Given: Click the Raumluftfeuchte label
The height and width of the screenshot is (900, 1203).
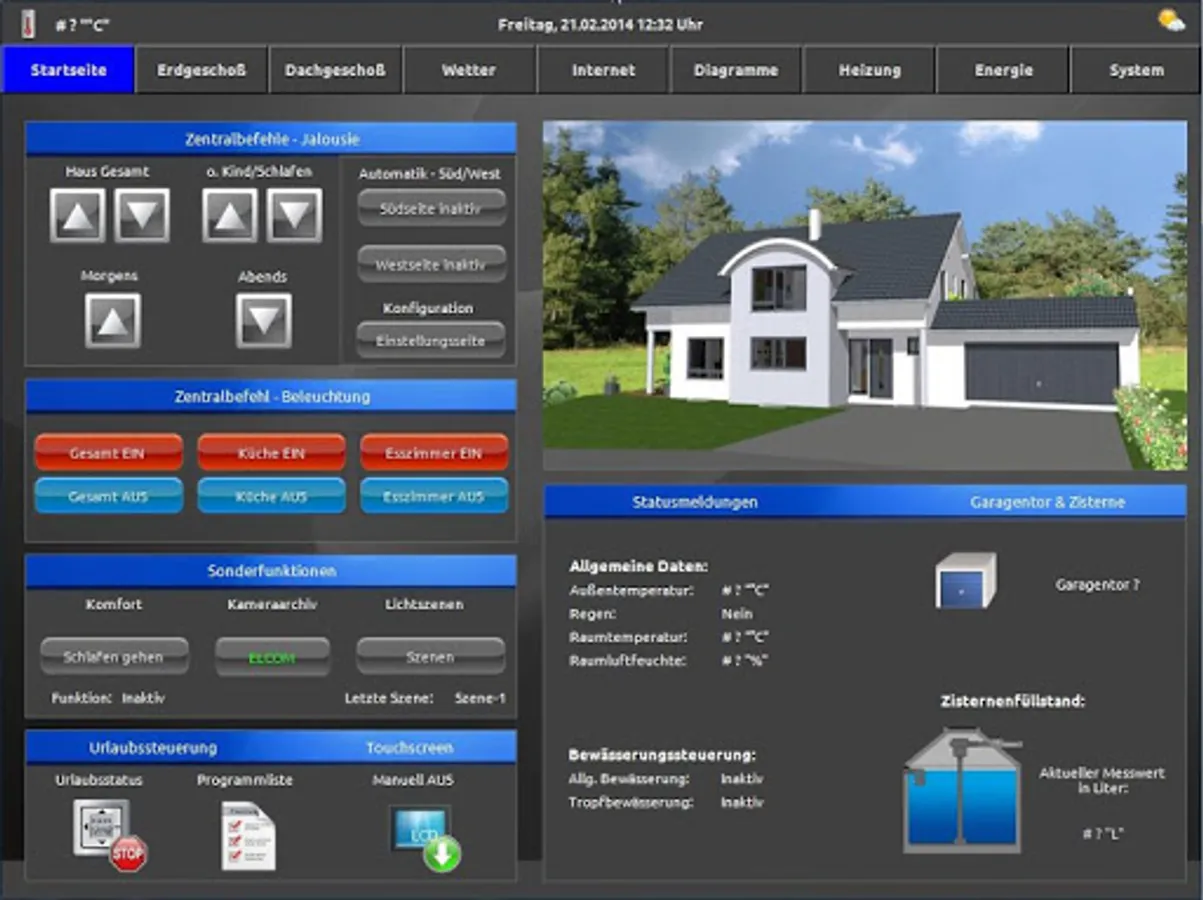Looking at the screenshot, I should tap(627, 661).
